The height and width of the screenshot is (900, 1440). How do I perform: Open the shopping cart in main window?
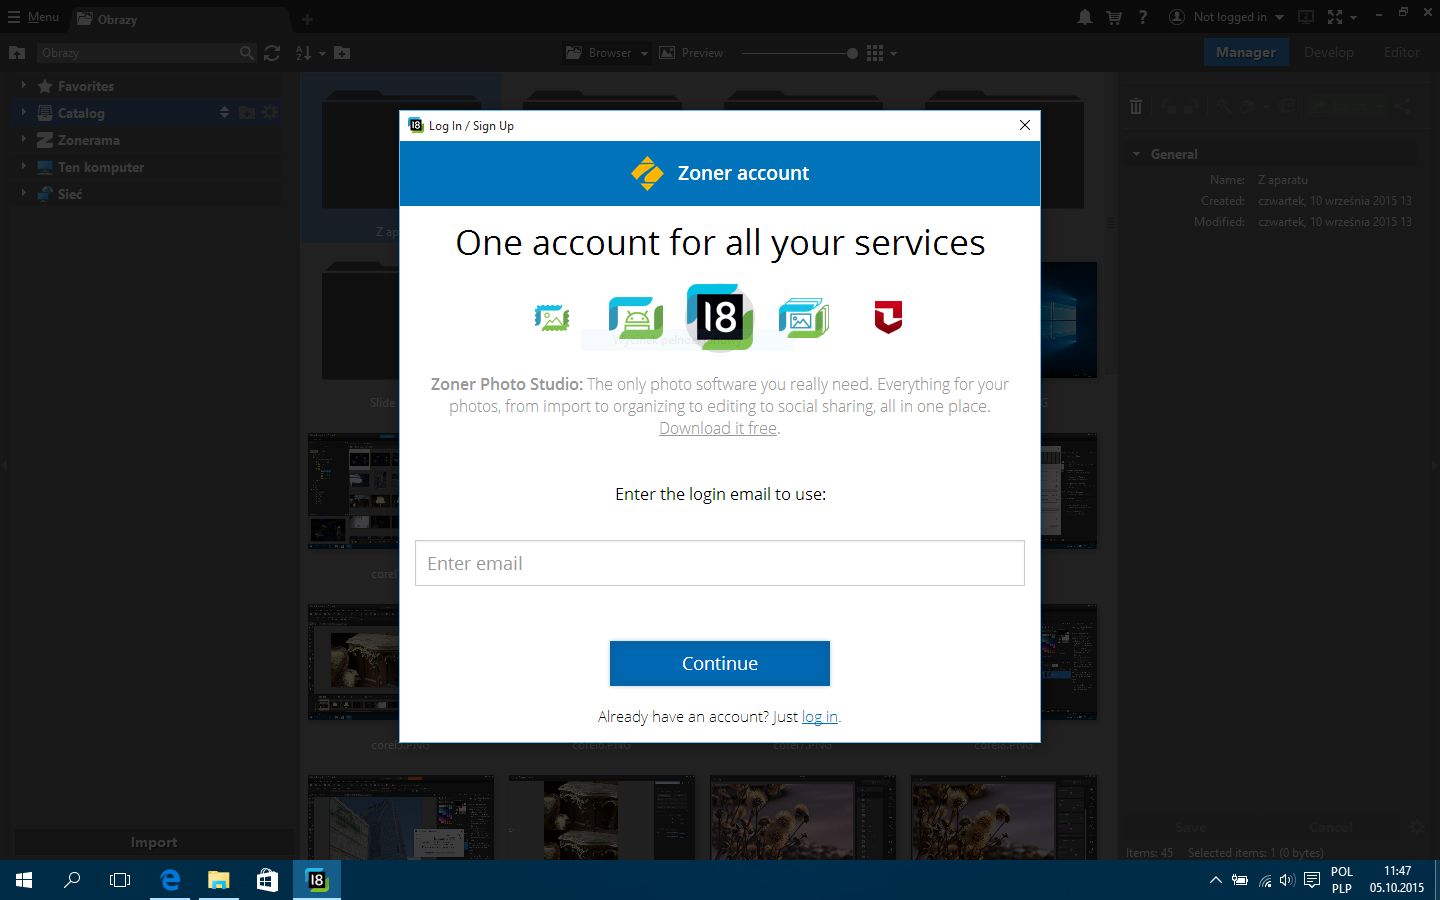point(1114,17)
